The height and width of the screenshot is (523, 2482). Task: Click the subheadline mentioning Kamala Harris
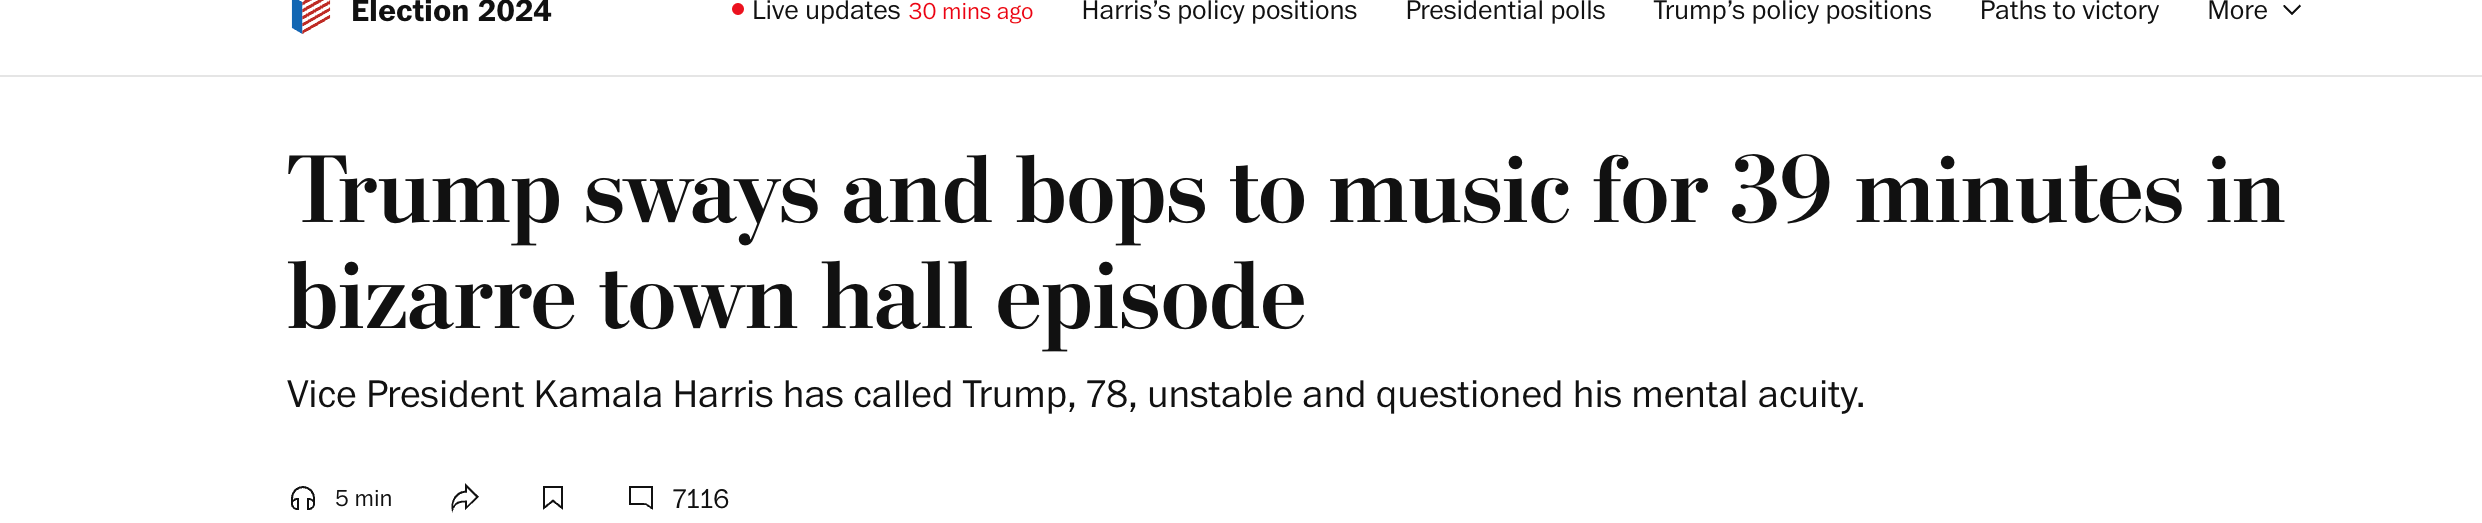[1076, 395]
